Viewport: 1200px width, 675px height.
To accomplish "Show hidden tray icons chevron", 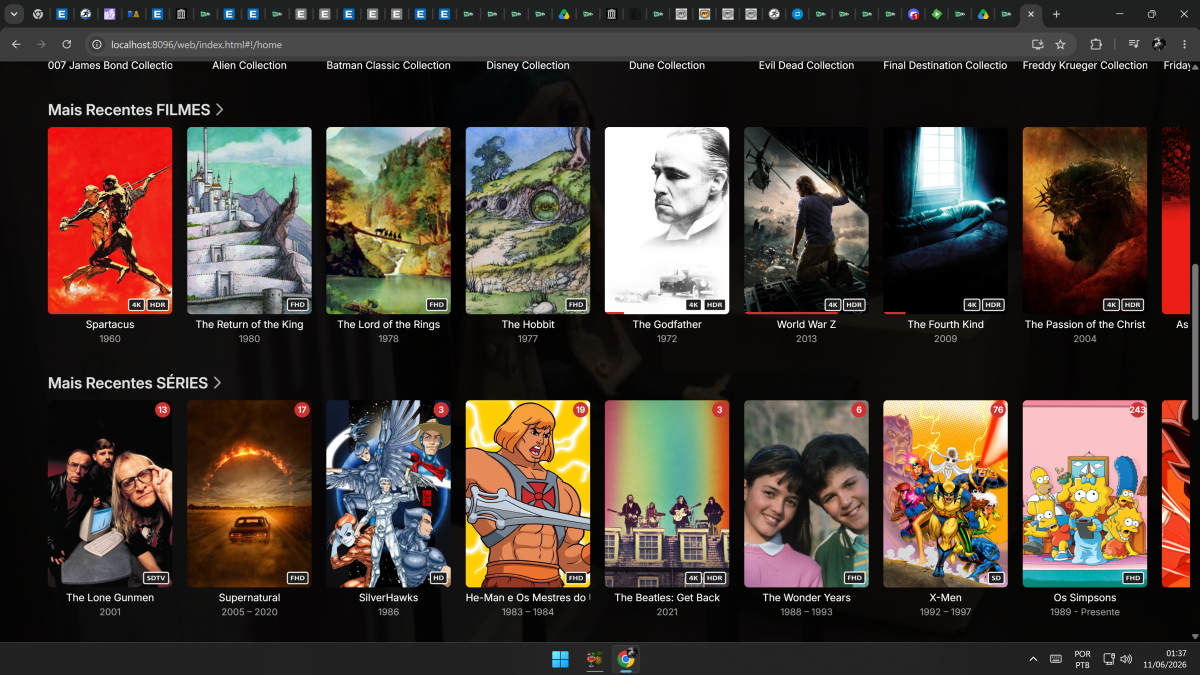I will [1033, 659].
